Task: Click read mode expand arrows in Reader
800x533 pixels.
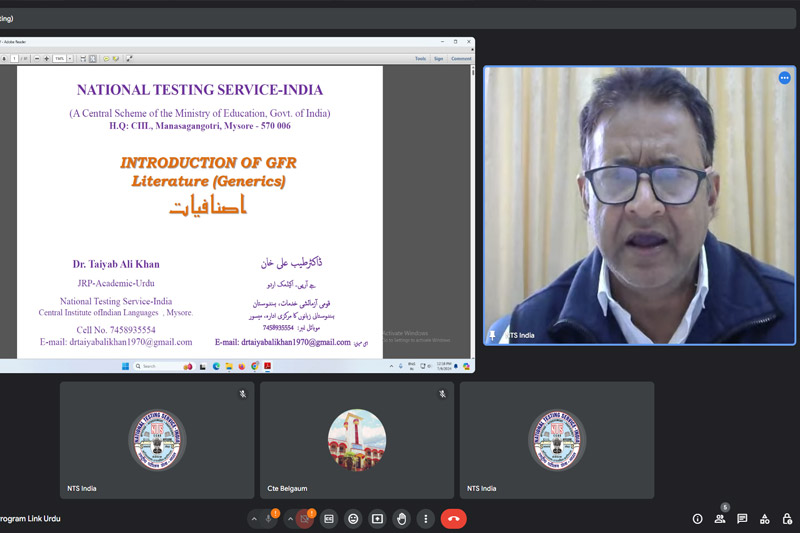Action: 129,59
